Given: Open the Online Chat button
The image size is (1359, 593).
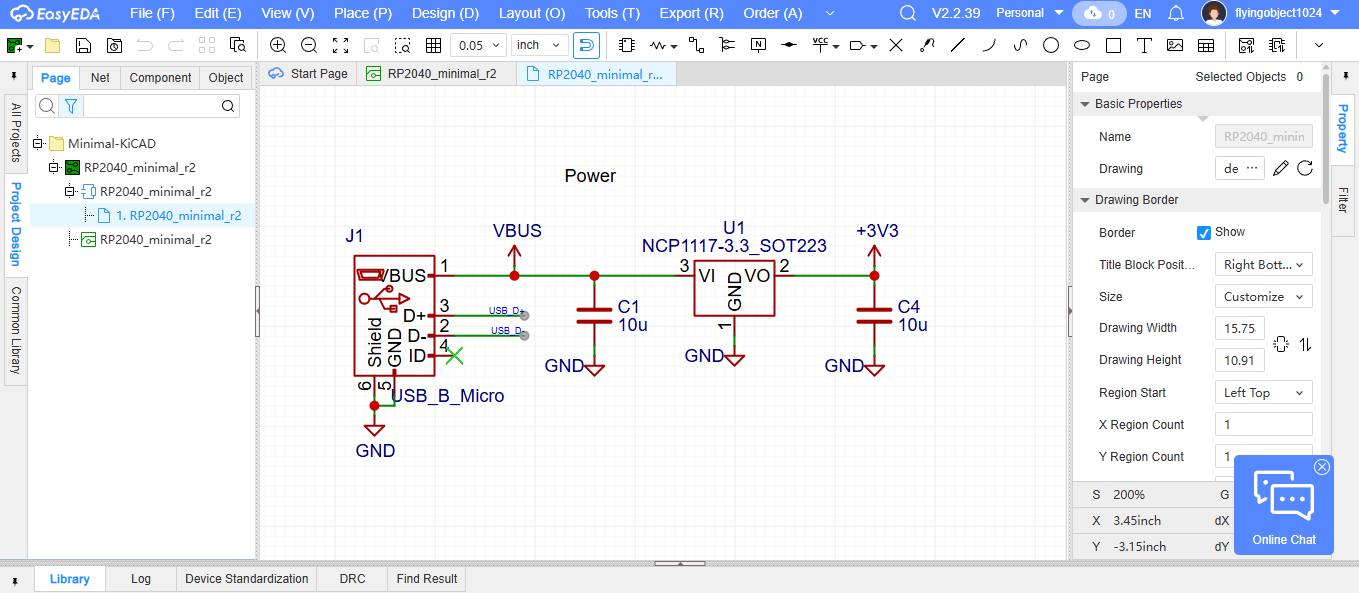Looking at the screenshot, I should (1284, 504).
